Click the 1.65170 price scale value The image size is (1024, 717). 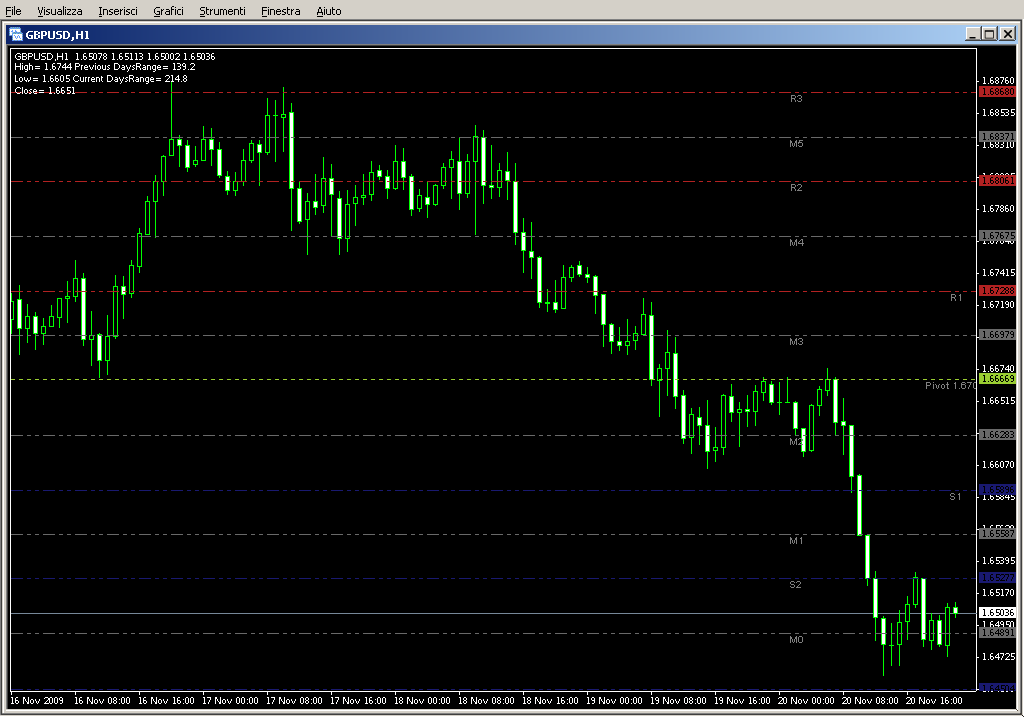point(999,593)
